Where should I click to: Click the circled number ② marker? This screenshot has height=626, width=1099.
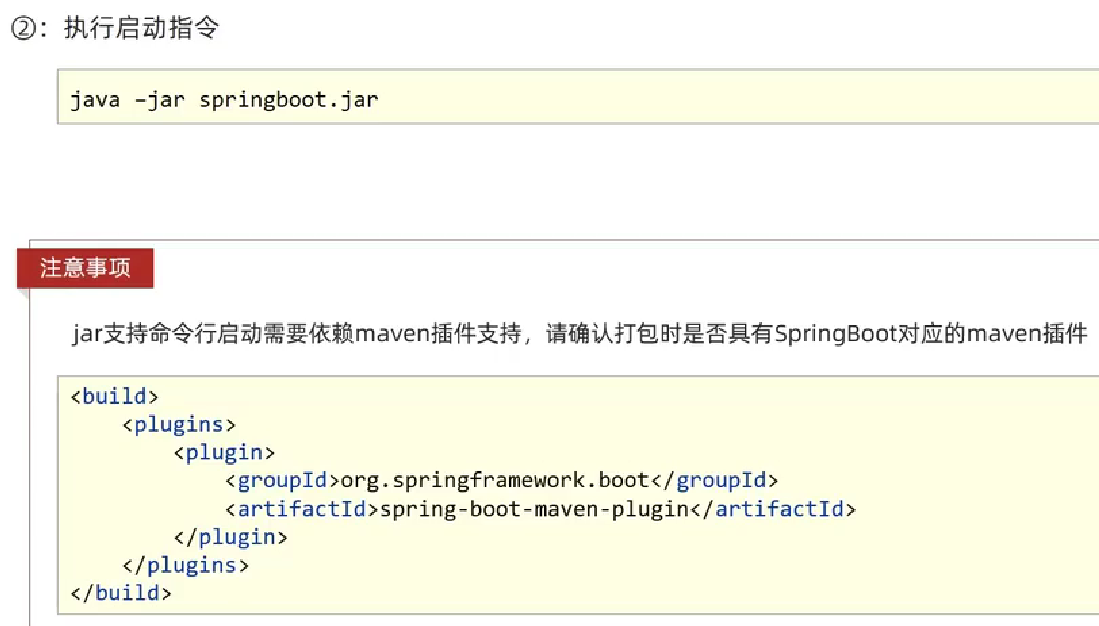tap(23, 29)
